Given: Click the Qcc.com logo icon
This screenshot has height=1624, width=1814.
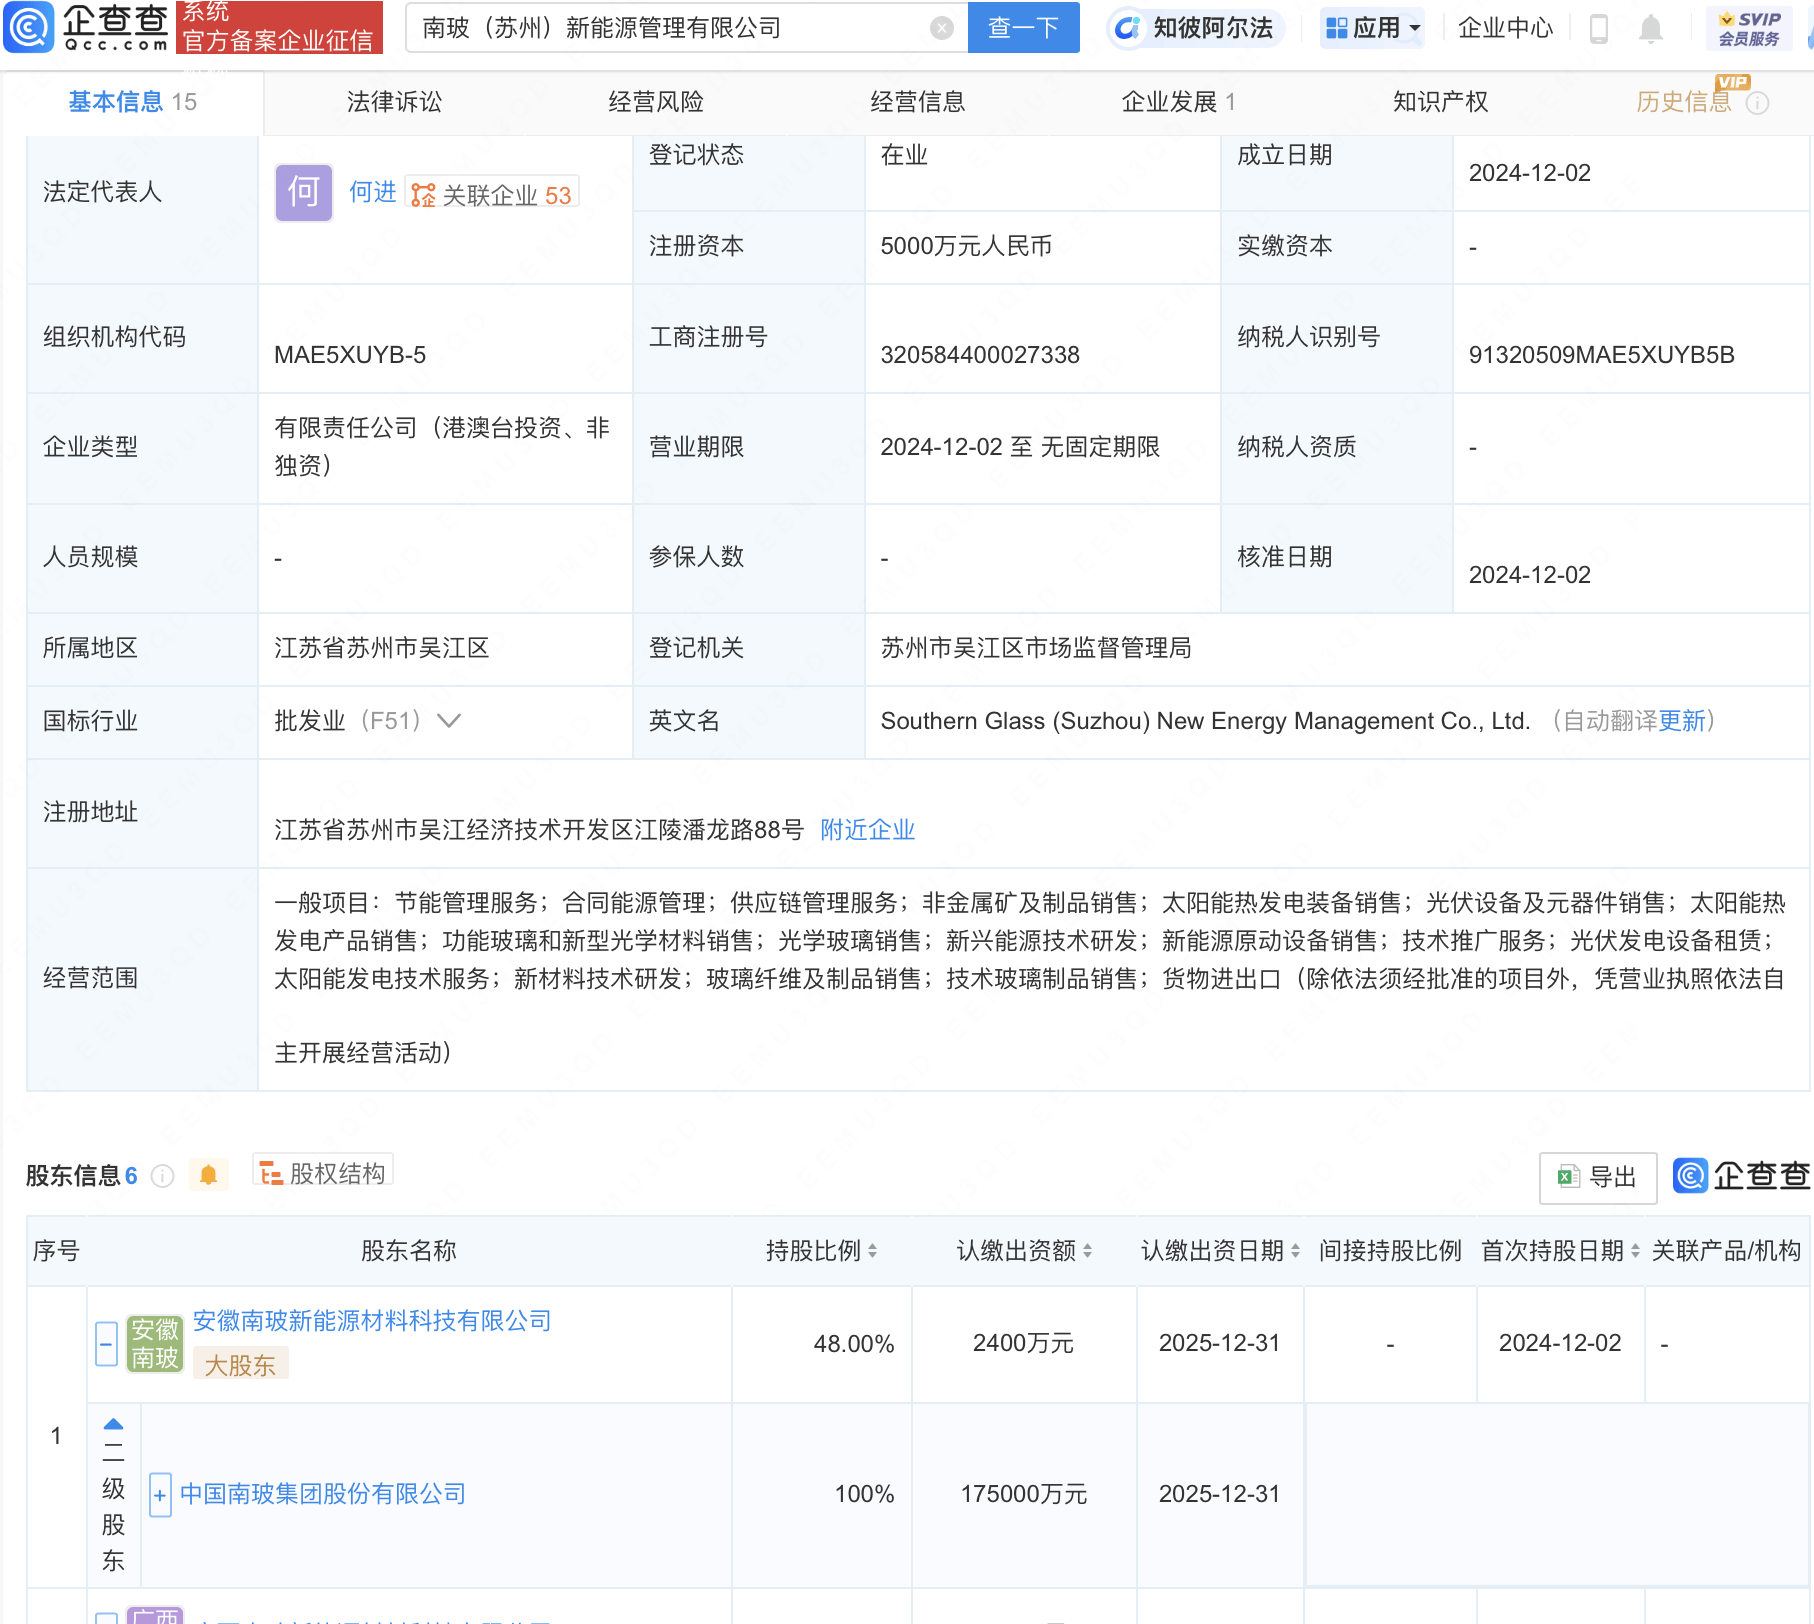Looking at the screenshot, I should (29, 27).
